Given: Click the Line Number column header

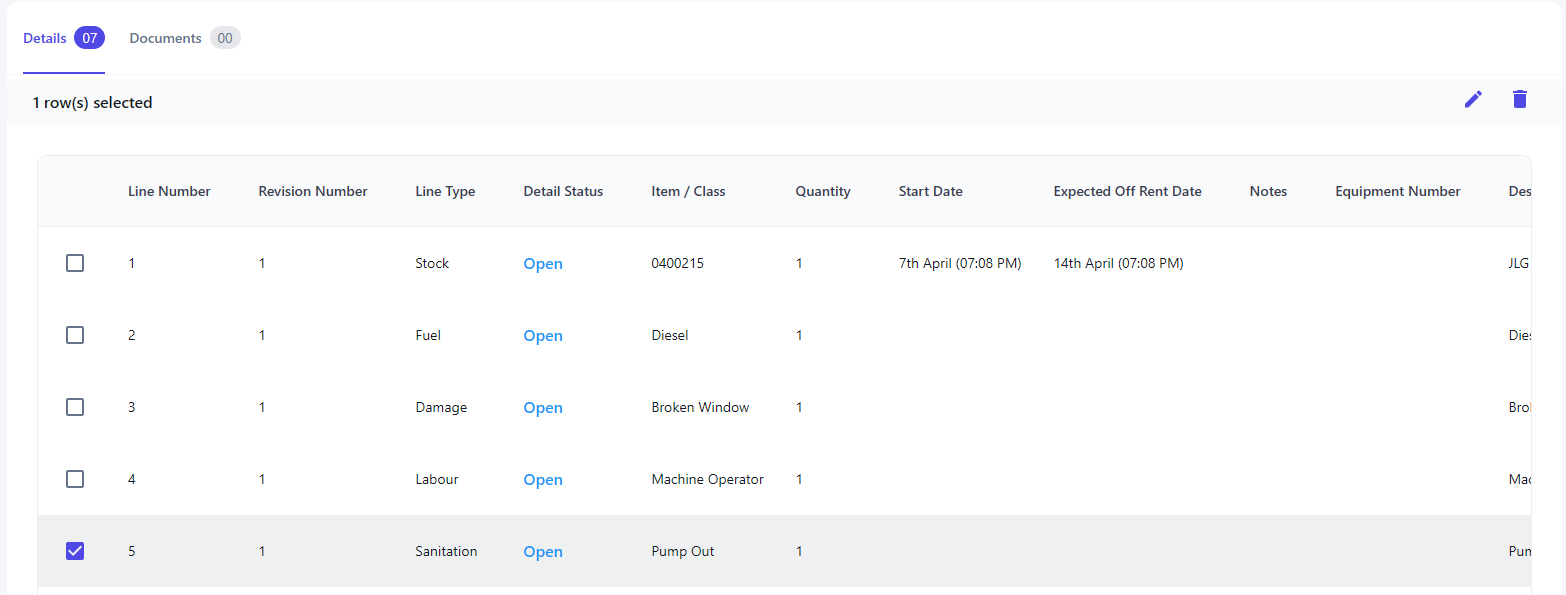Looking at the screenshot, I should pyautogui.click(x=169, y=191).
